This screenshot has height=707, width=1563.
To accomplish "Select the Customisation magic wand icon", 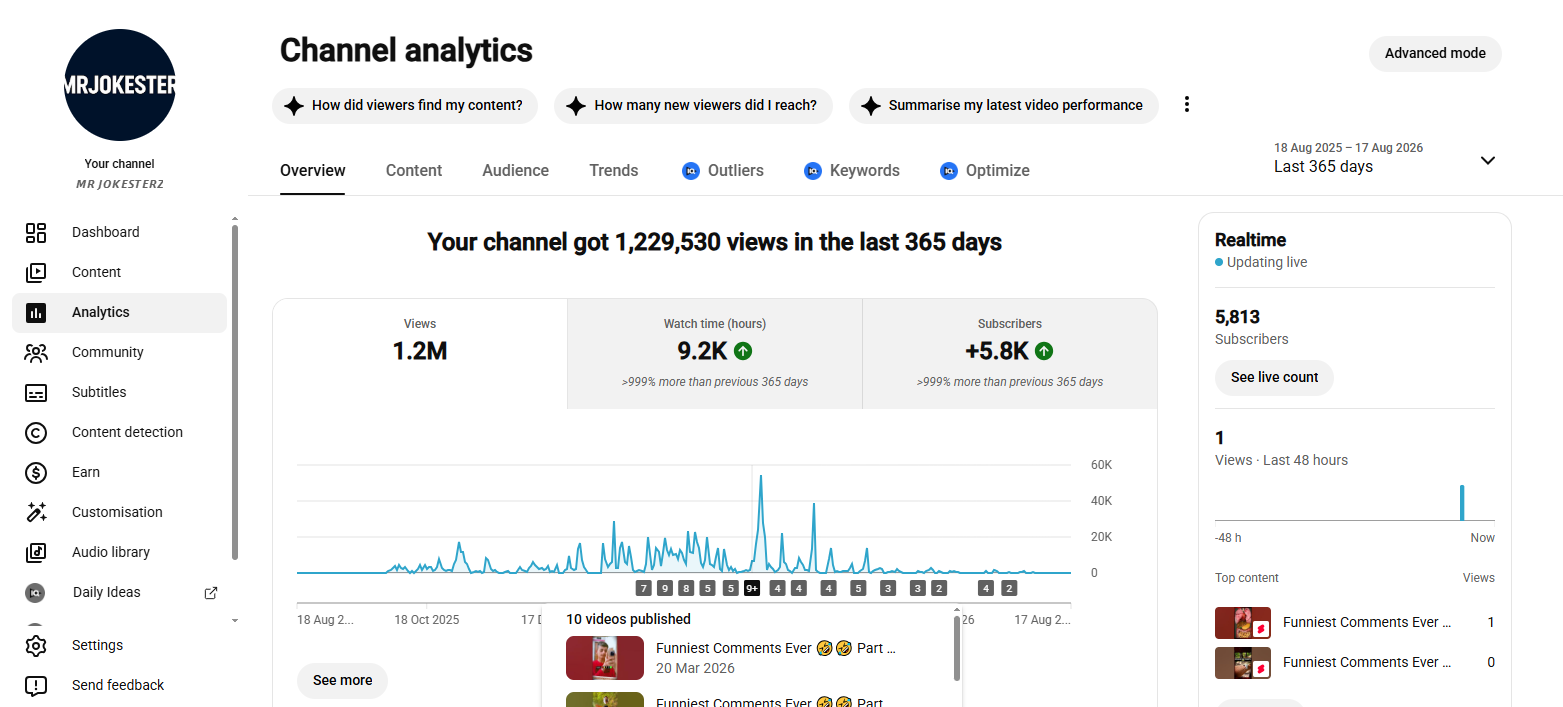I will click(36, 513).
